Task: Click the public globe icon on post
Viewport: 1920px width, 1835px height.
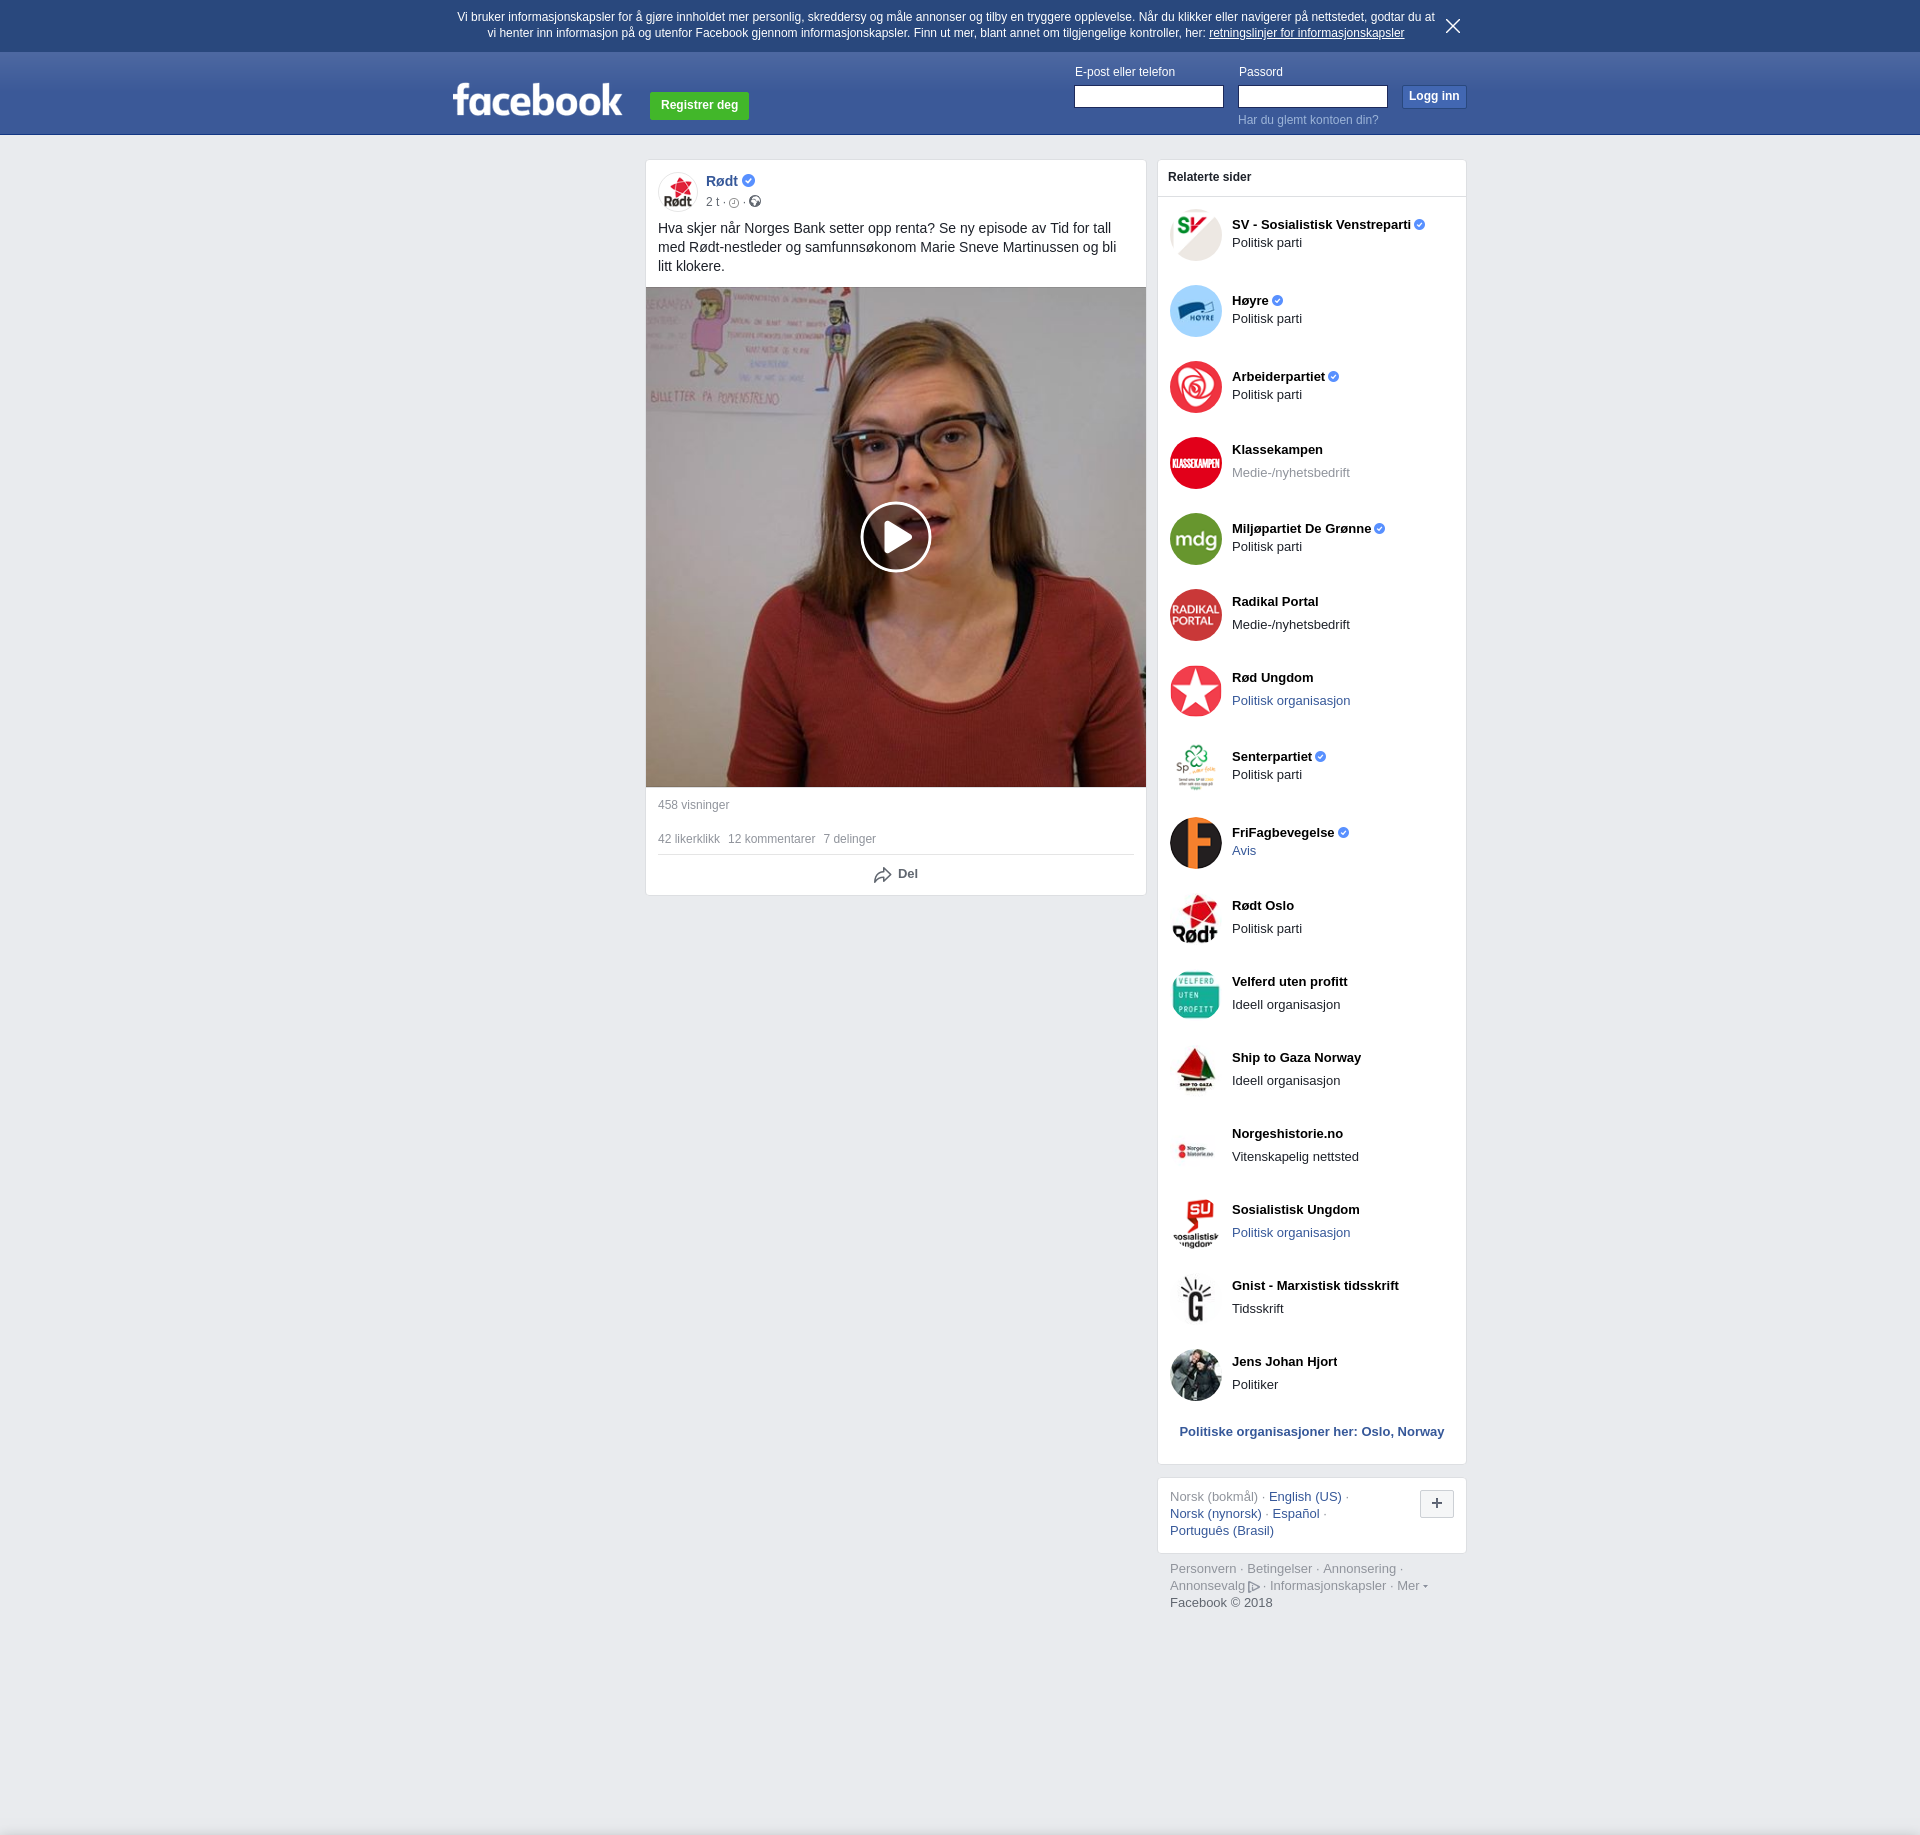Action: click(x=755, y=202)
